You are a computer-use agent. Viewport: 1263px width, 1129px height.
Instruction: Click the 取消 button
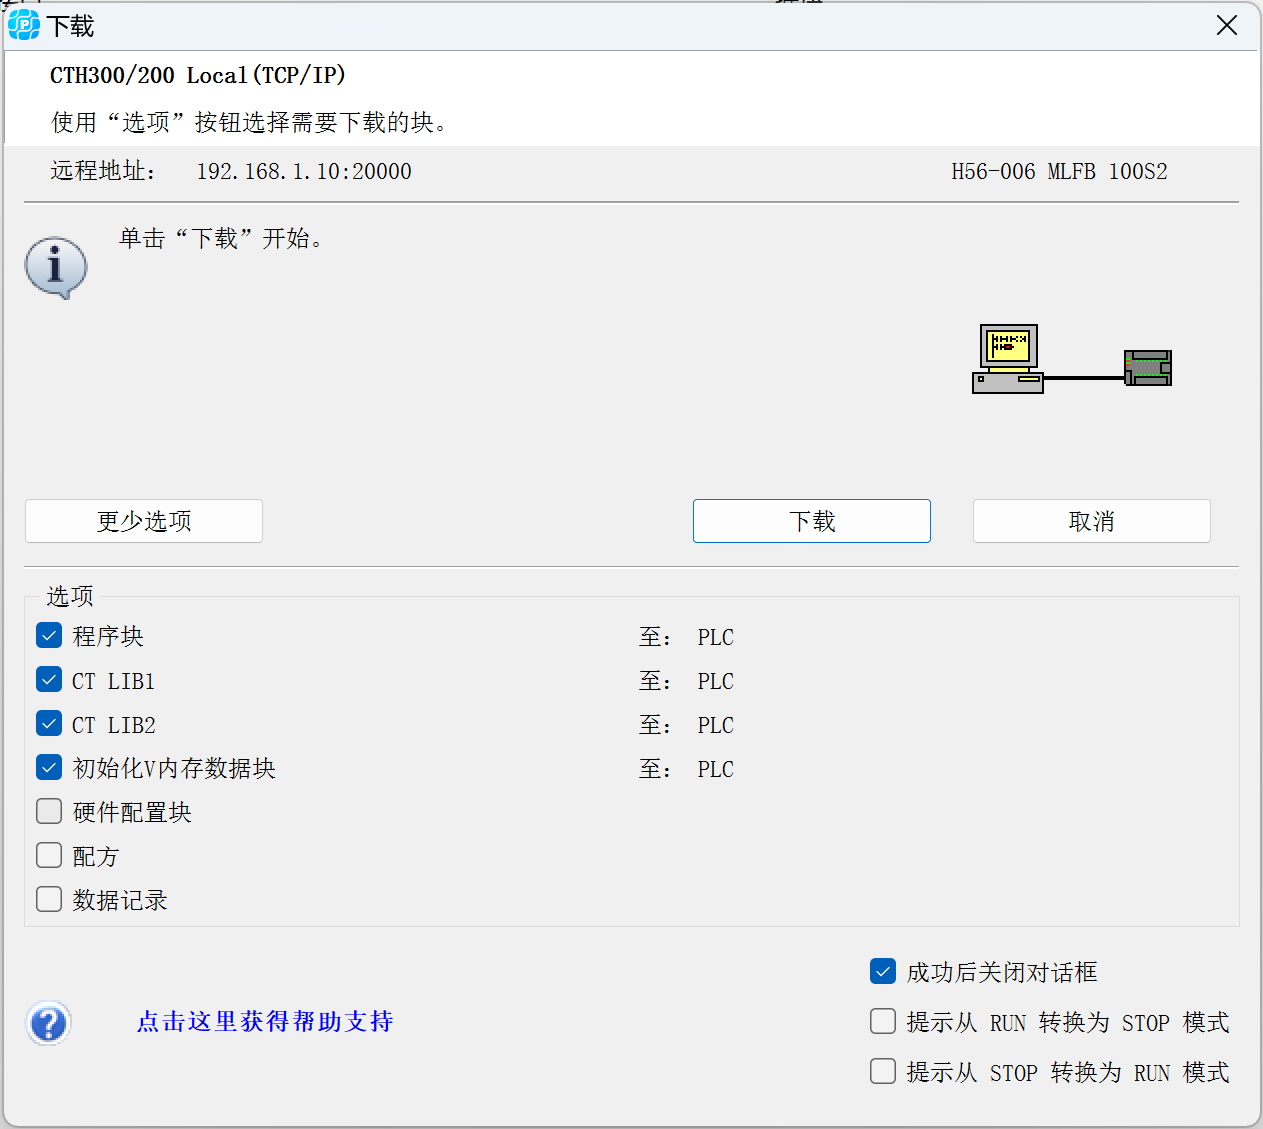1092,521
